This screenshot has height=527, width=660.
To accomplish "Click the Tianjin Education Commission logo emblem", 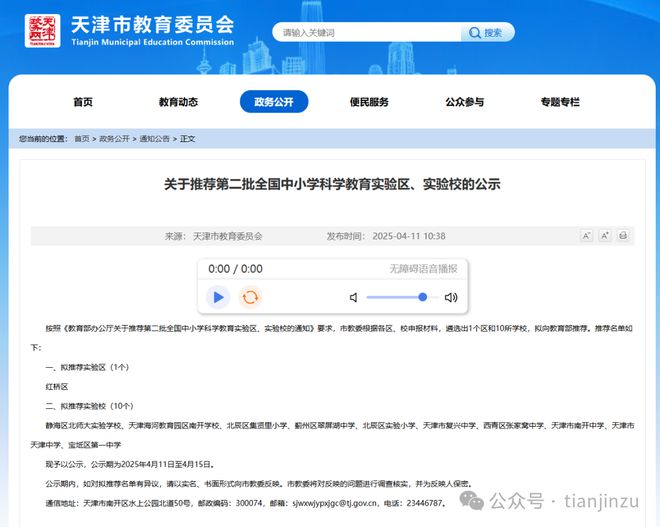I will click(x=43, y=31).
